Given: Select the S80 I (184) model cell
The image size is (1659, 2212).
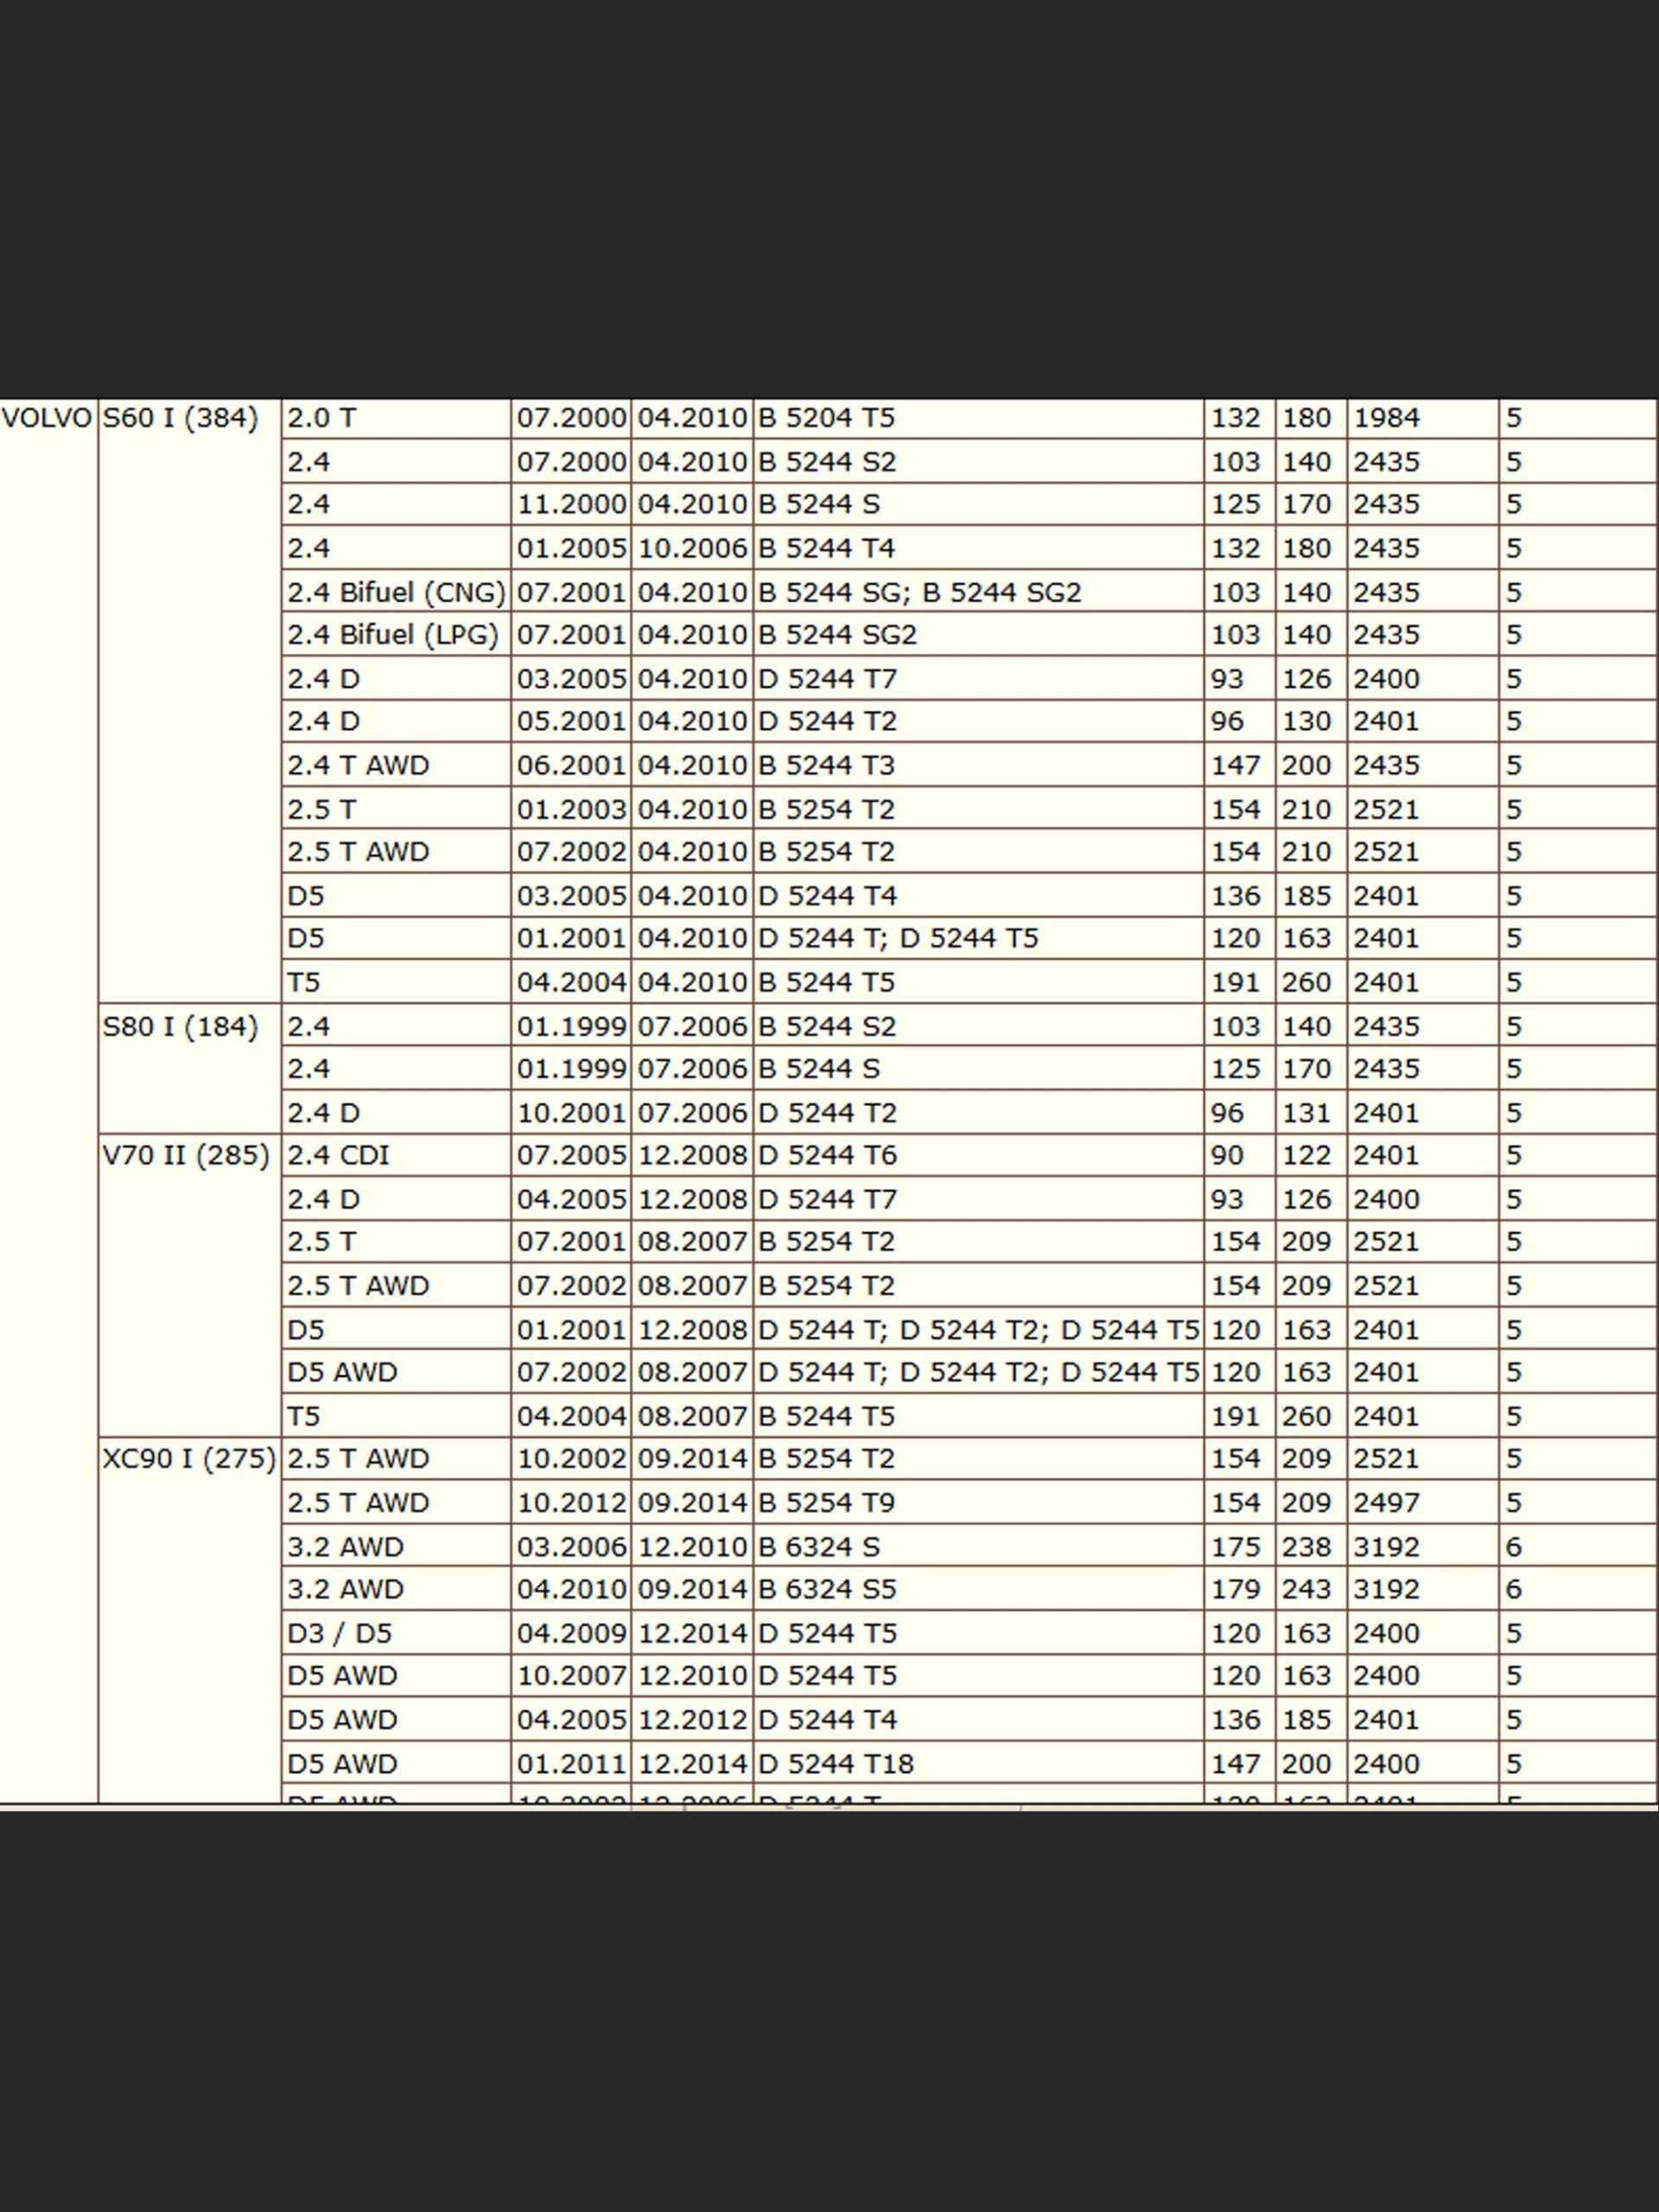Looking at the screenshot, I should coord(180,1026).
